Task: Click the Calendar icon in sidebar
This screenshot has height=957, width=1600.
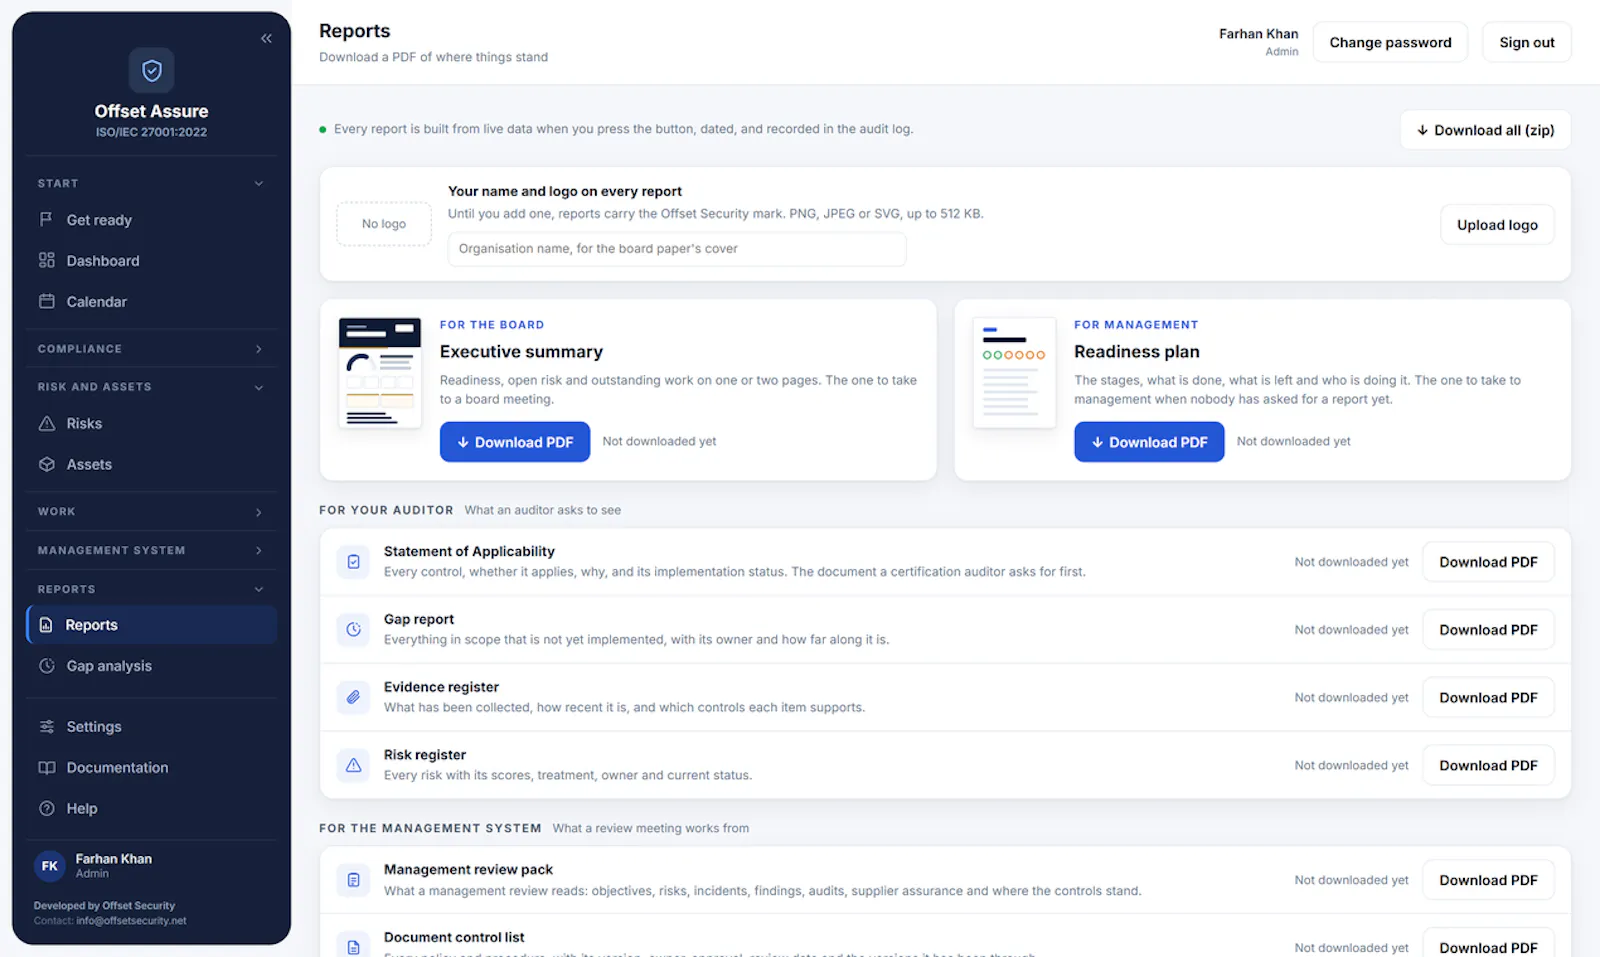Action: [46, 301]
